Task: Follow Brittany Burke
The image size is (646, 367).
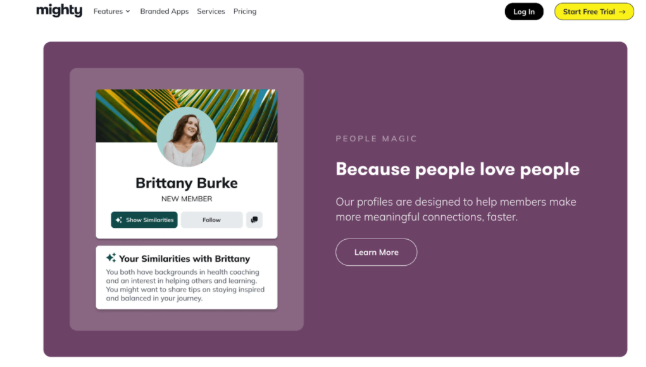Action: click(x=212, y=220)
